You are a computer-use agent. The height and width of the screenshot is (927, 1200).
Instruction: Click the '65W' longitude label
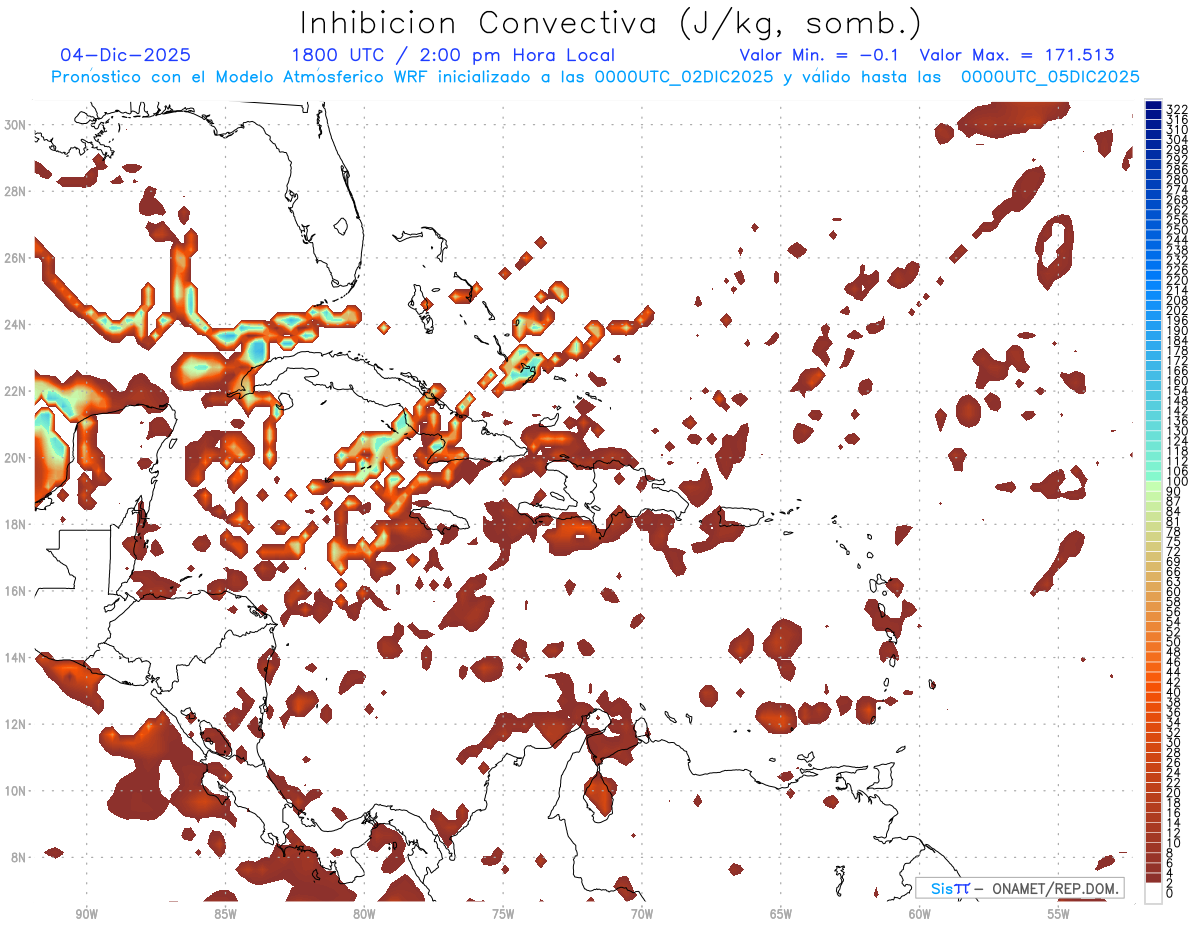point(781,913)
